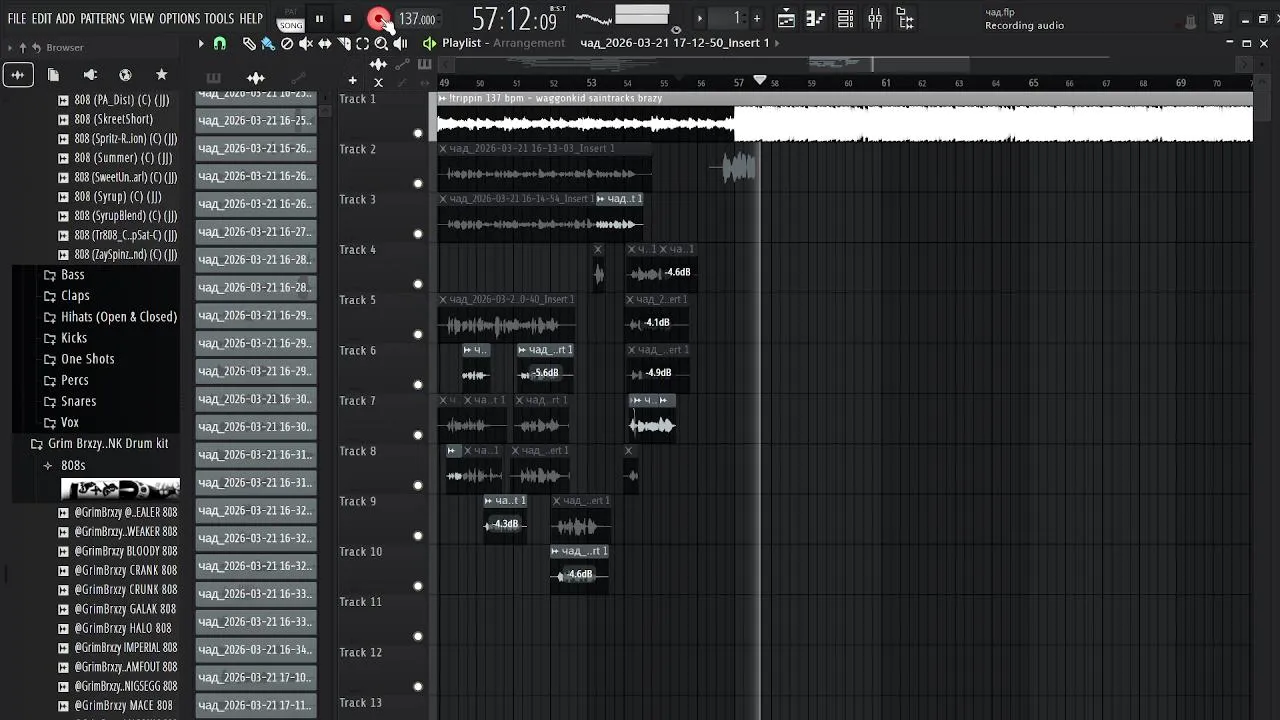The height and width of the screenshot is (720, 1280).
Task: Open the Playlist view from top toolbar
Action: point(786,18)
